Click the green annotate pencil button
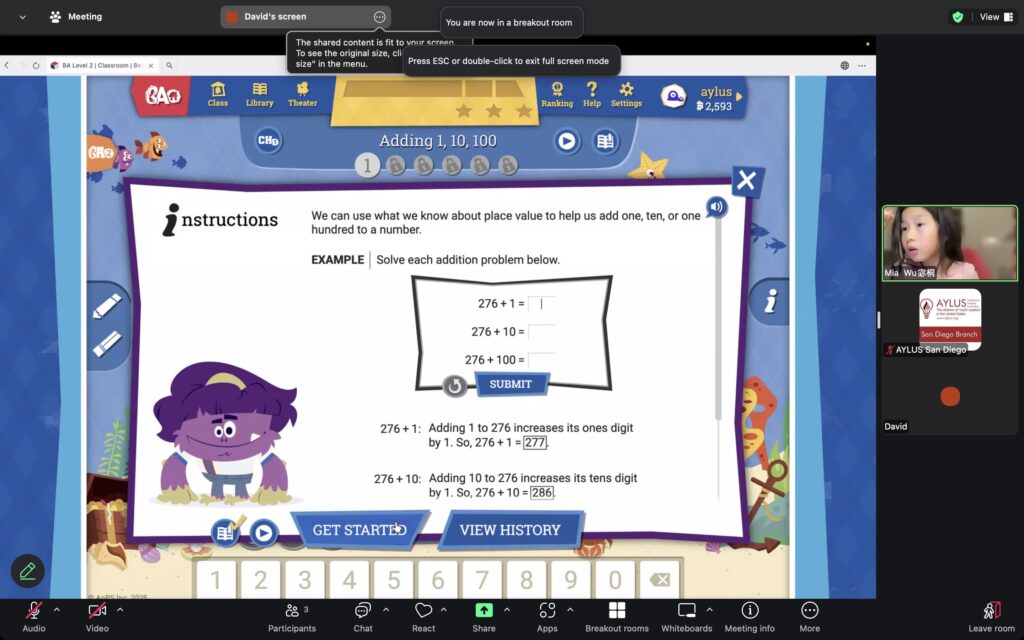1024x640 pixels. (x=27, y=571)
